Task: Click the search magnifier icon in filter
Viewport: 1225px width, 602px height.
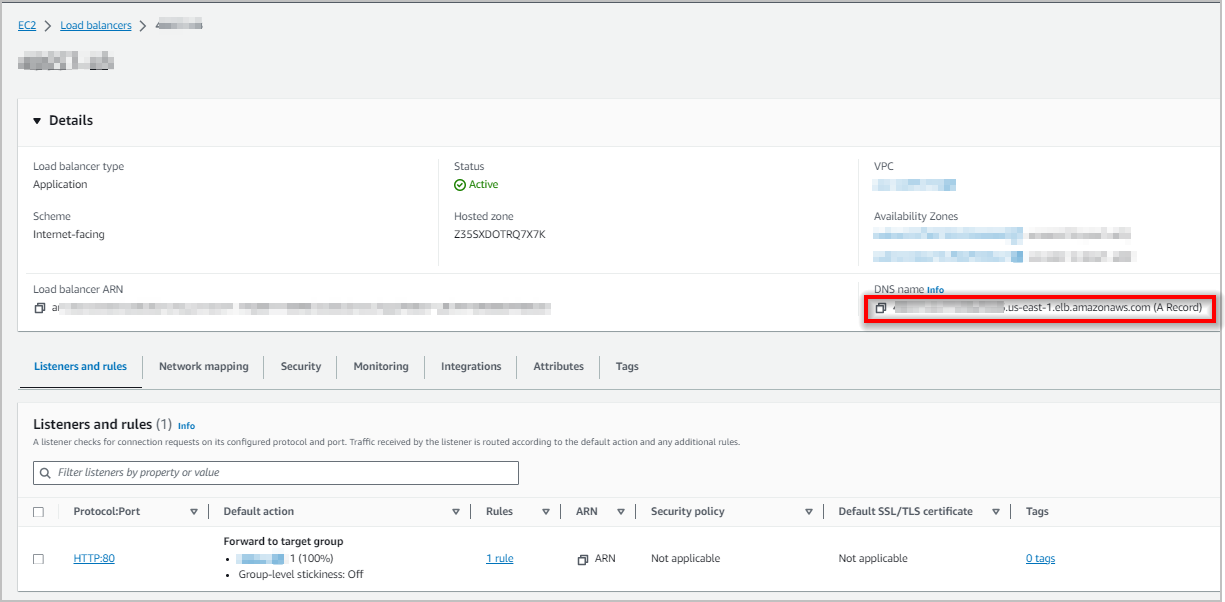Action: point(45,473)
